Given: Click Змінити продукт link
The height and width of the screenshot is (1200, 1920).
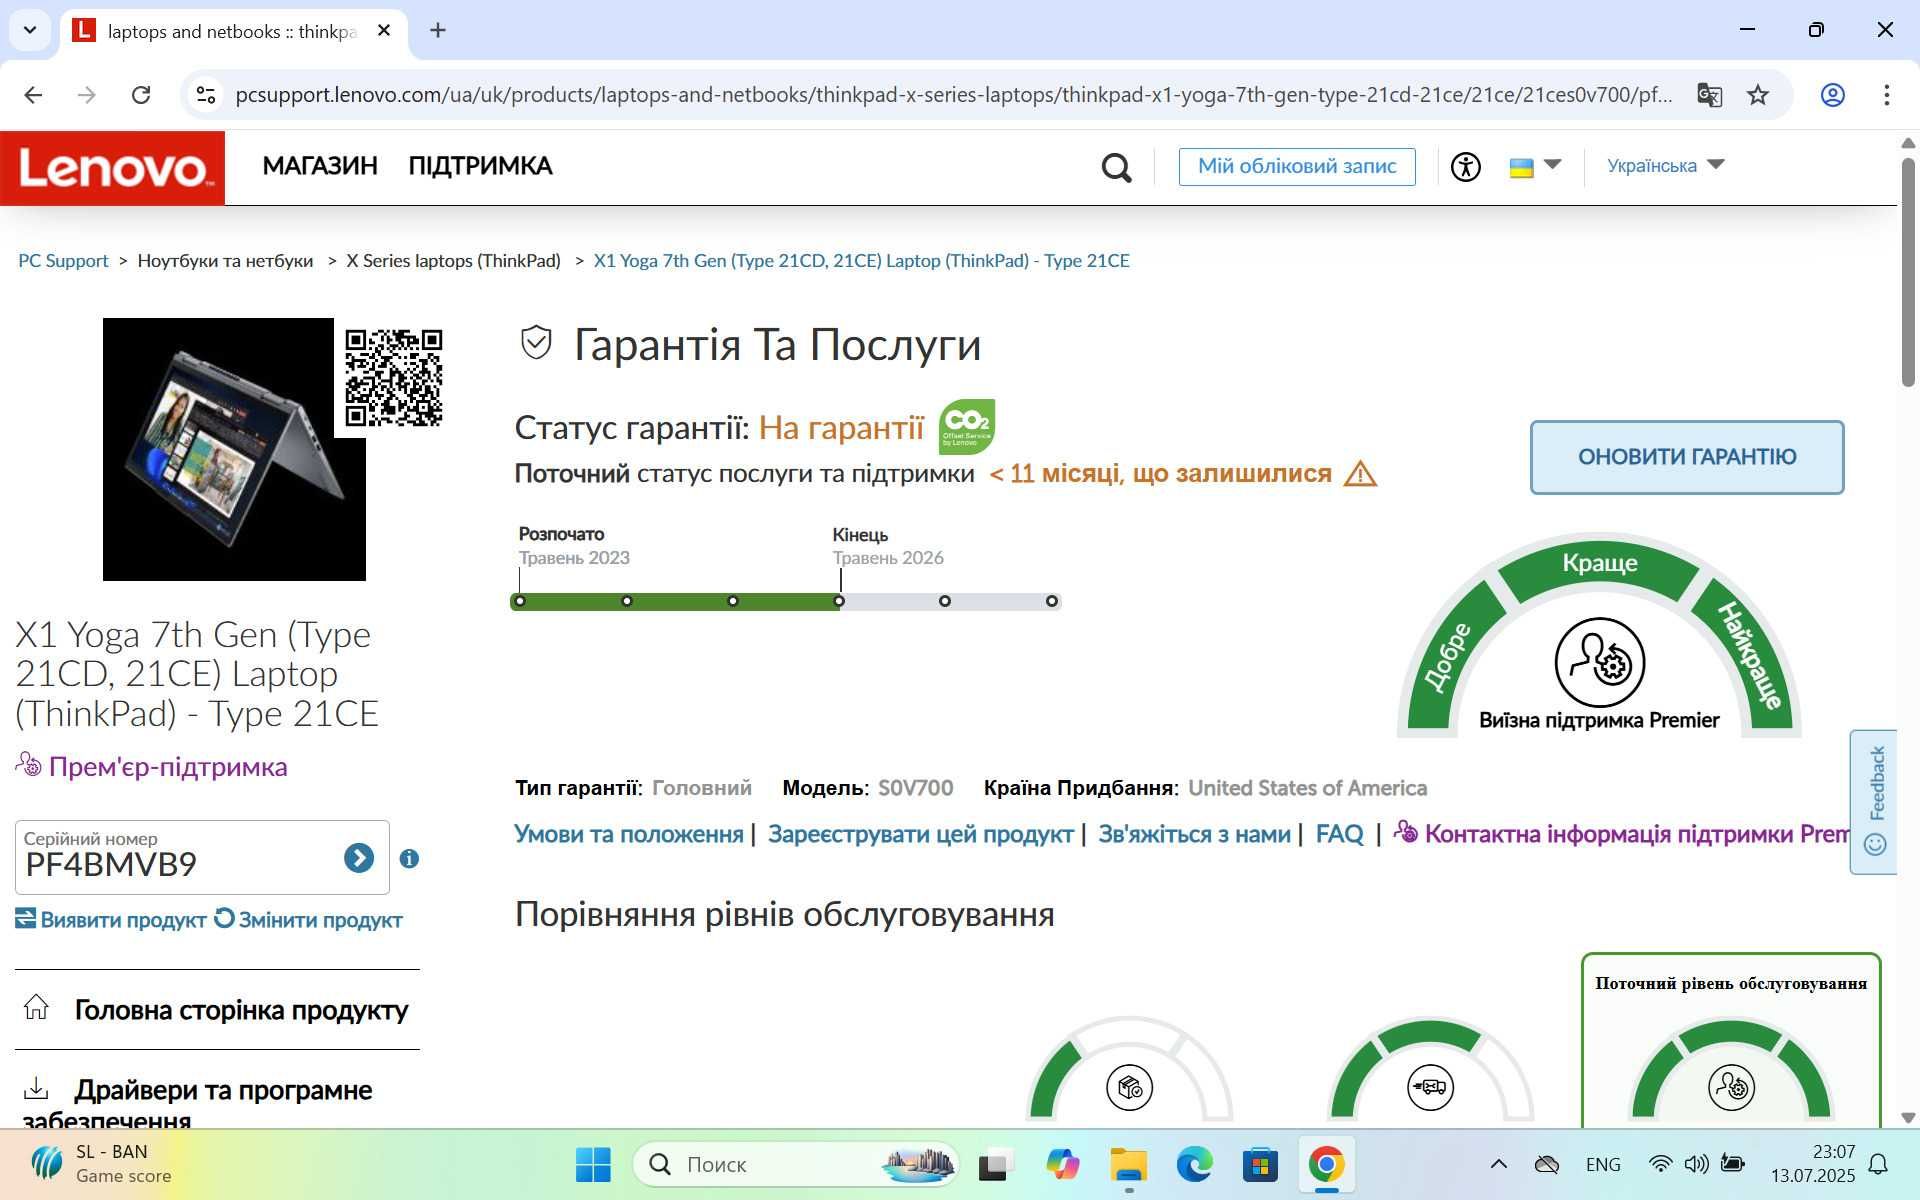Looking at the screenshot, I should pos(309,920).
